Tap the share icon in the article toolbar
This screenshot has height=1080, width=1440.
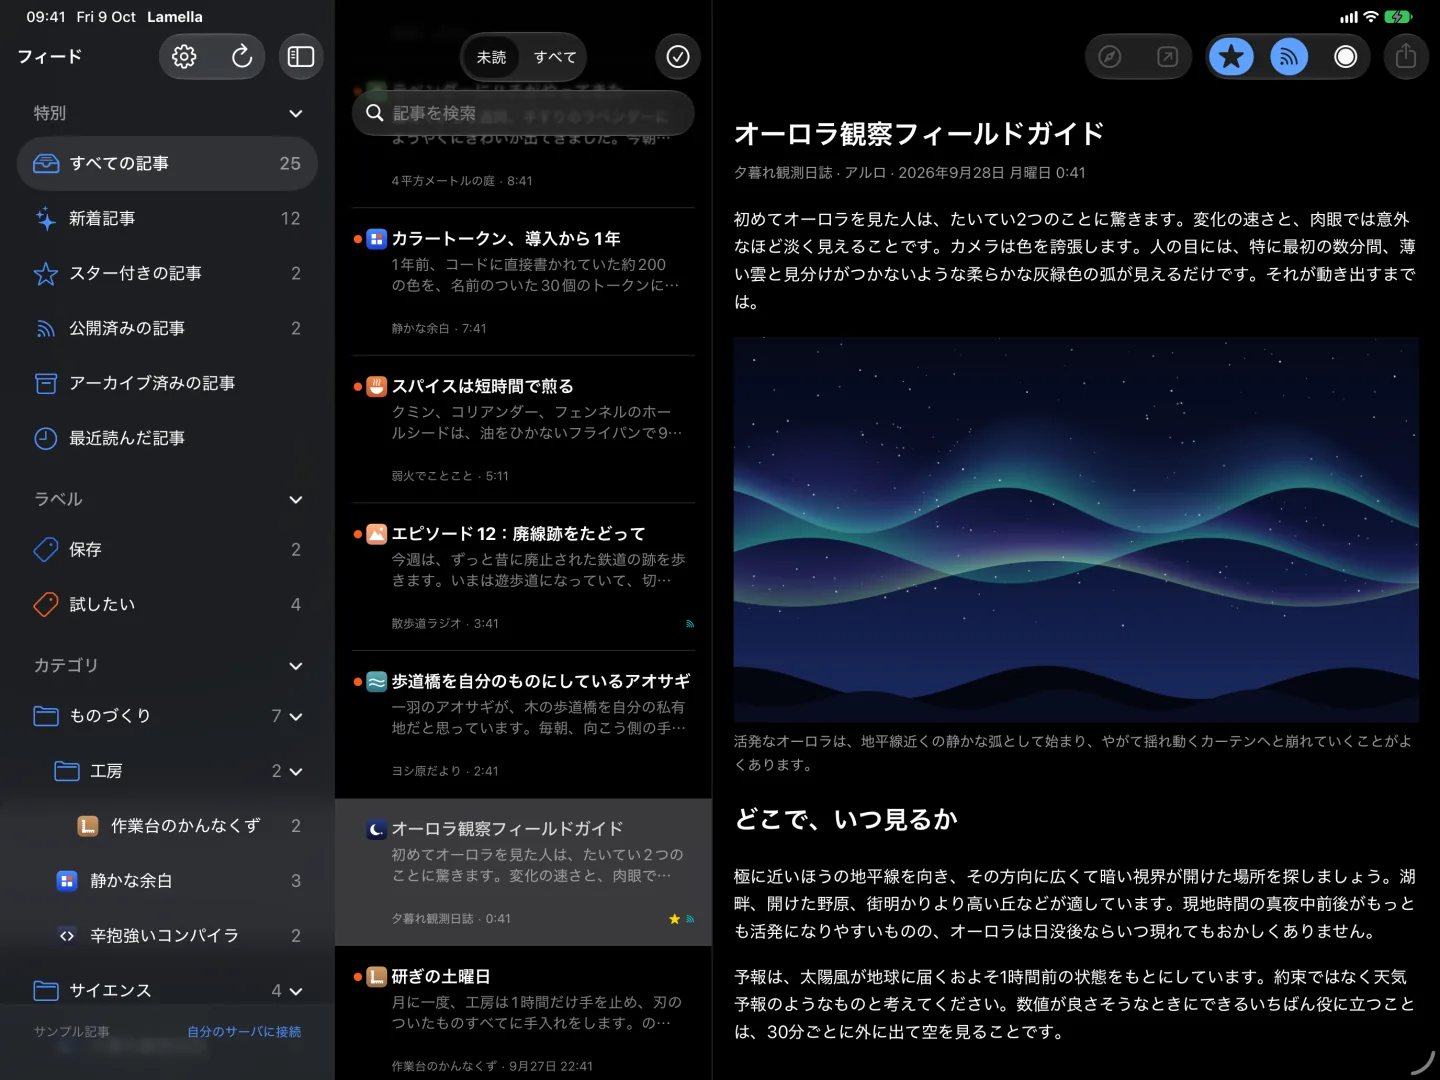point(1406,57)
